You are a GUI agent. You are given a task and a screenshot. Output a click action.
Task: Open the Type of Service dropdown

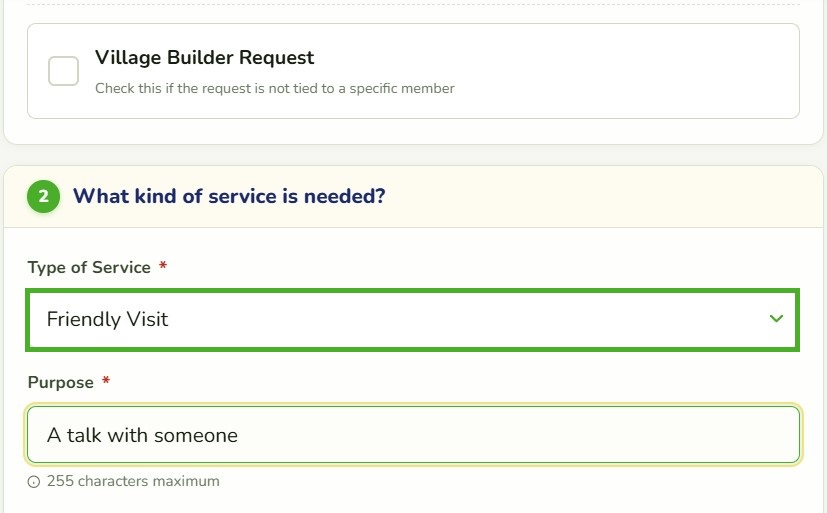coord(412,320)
